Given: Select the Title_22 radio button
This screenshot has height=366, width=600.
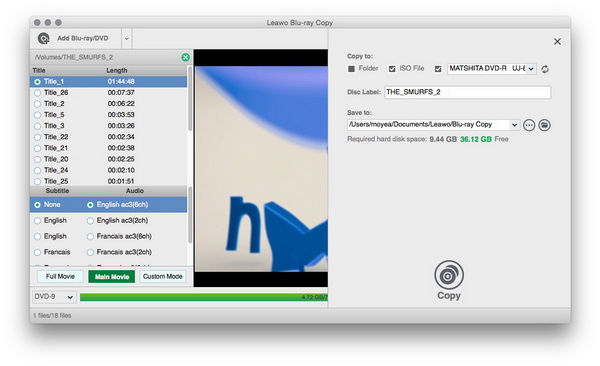Looking at the screenshot, I should click(x=37, y=137).
